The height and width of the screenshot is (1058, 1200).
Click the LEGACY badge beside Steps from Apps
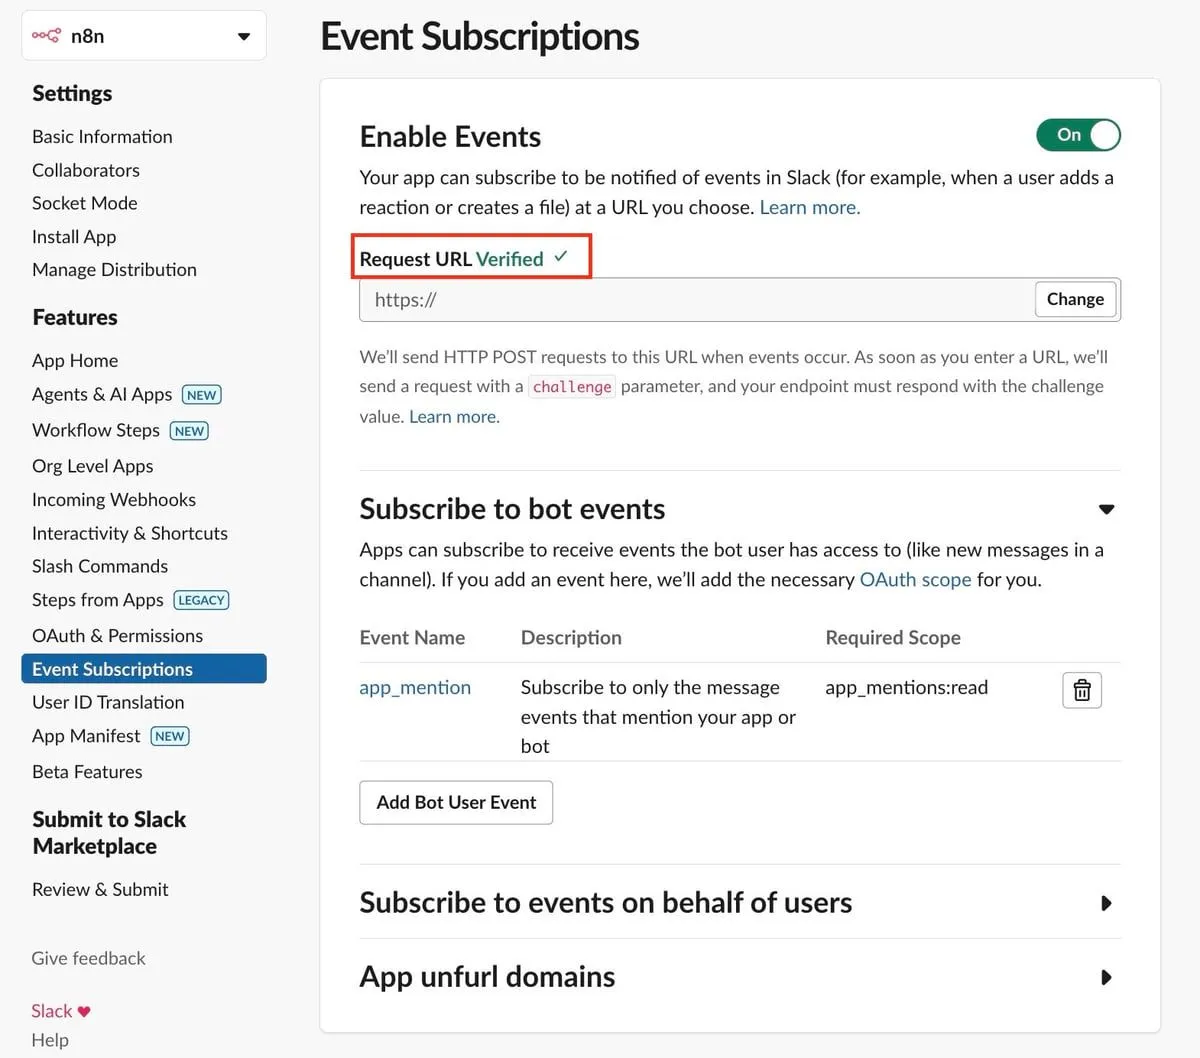[201, 600]
